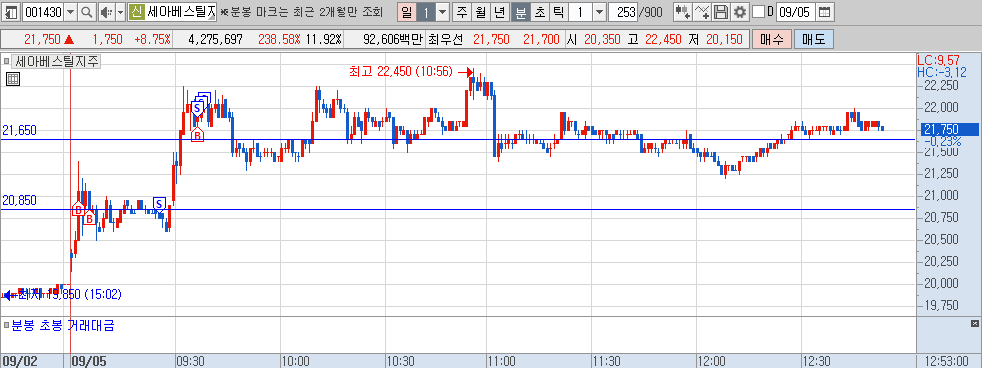The height and width of the screenshot is (368, 982).
Task: Click the floppy disk save chart icon
Action: (x=721, y=11)
